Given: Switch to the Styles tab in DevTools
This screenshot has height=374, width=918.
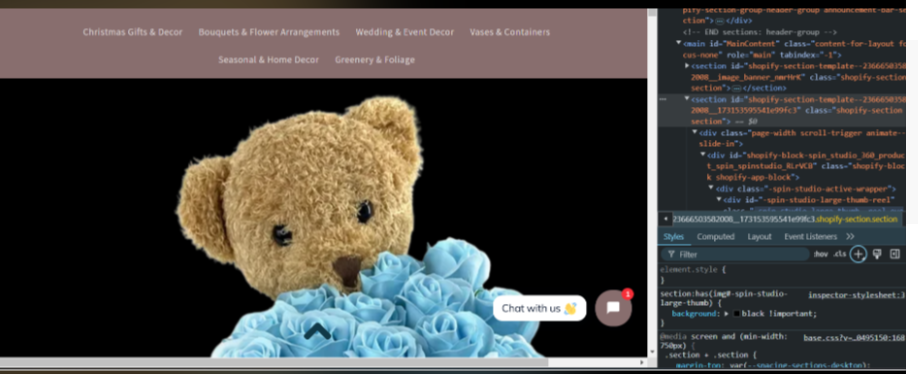Looking at the screenshot, I should pos(673,236).
